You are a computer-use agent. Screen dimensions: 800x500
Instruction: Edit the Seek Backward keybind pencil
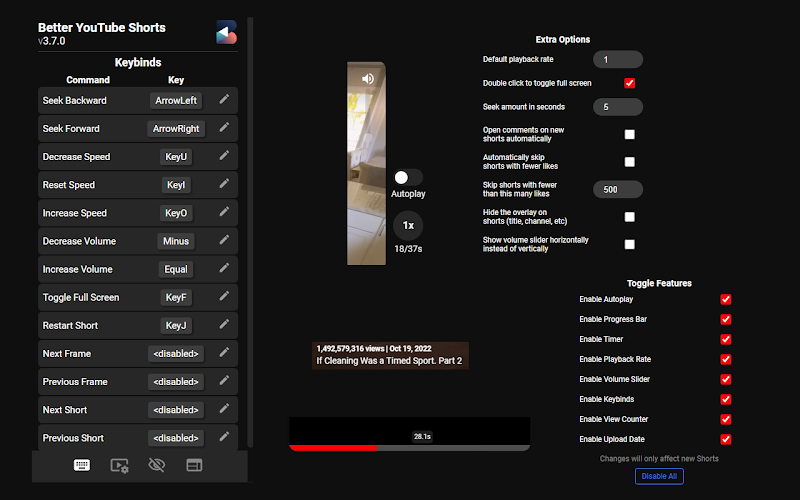224,99
